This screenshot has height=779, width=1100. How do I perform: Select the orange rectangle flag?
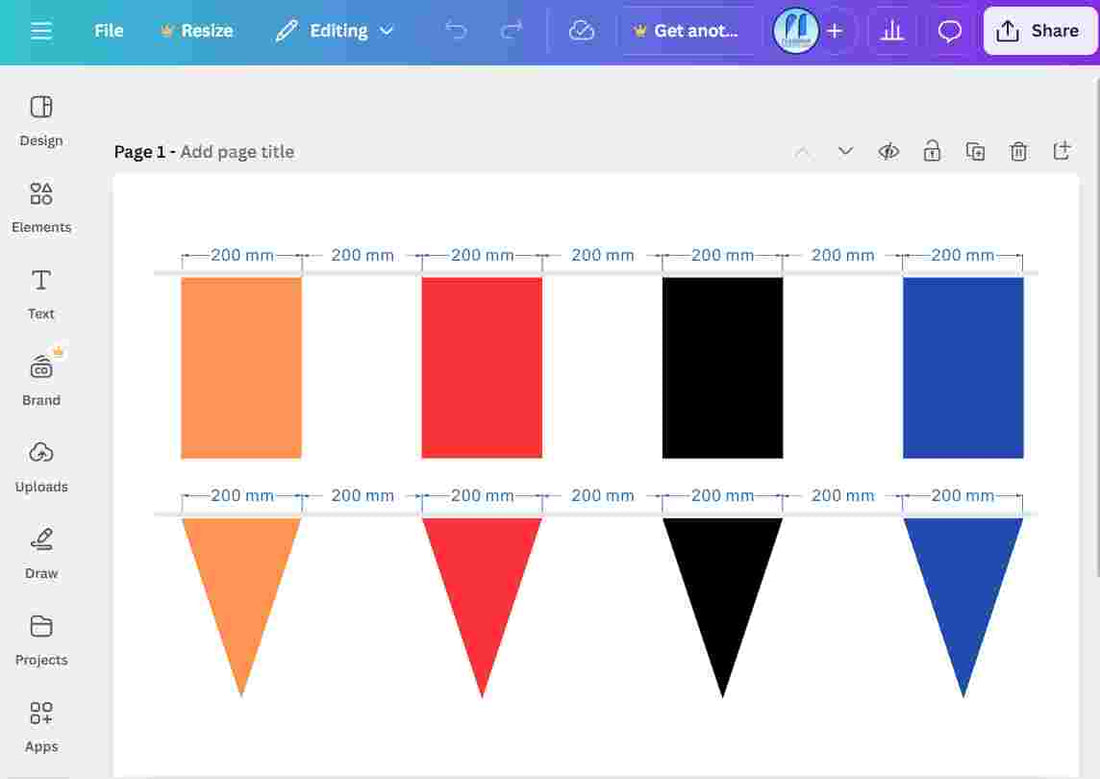241,368
